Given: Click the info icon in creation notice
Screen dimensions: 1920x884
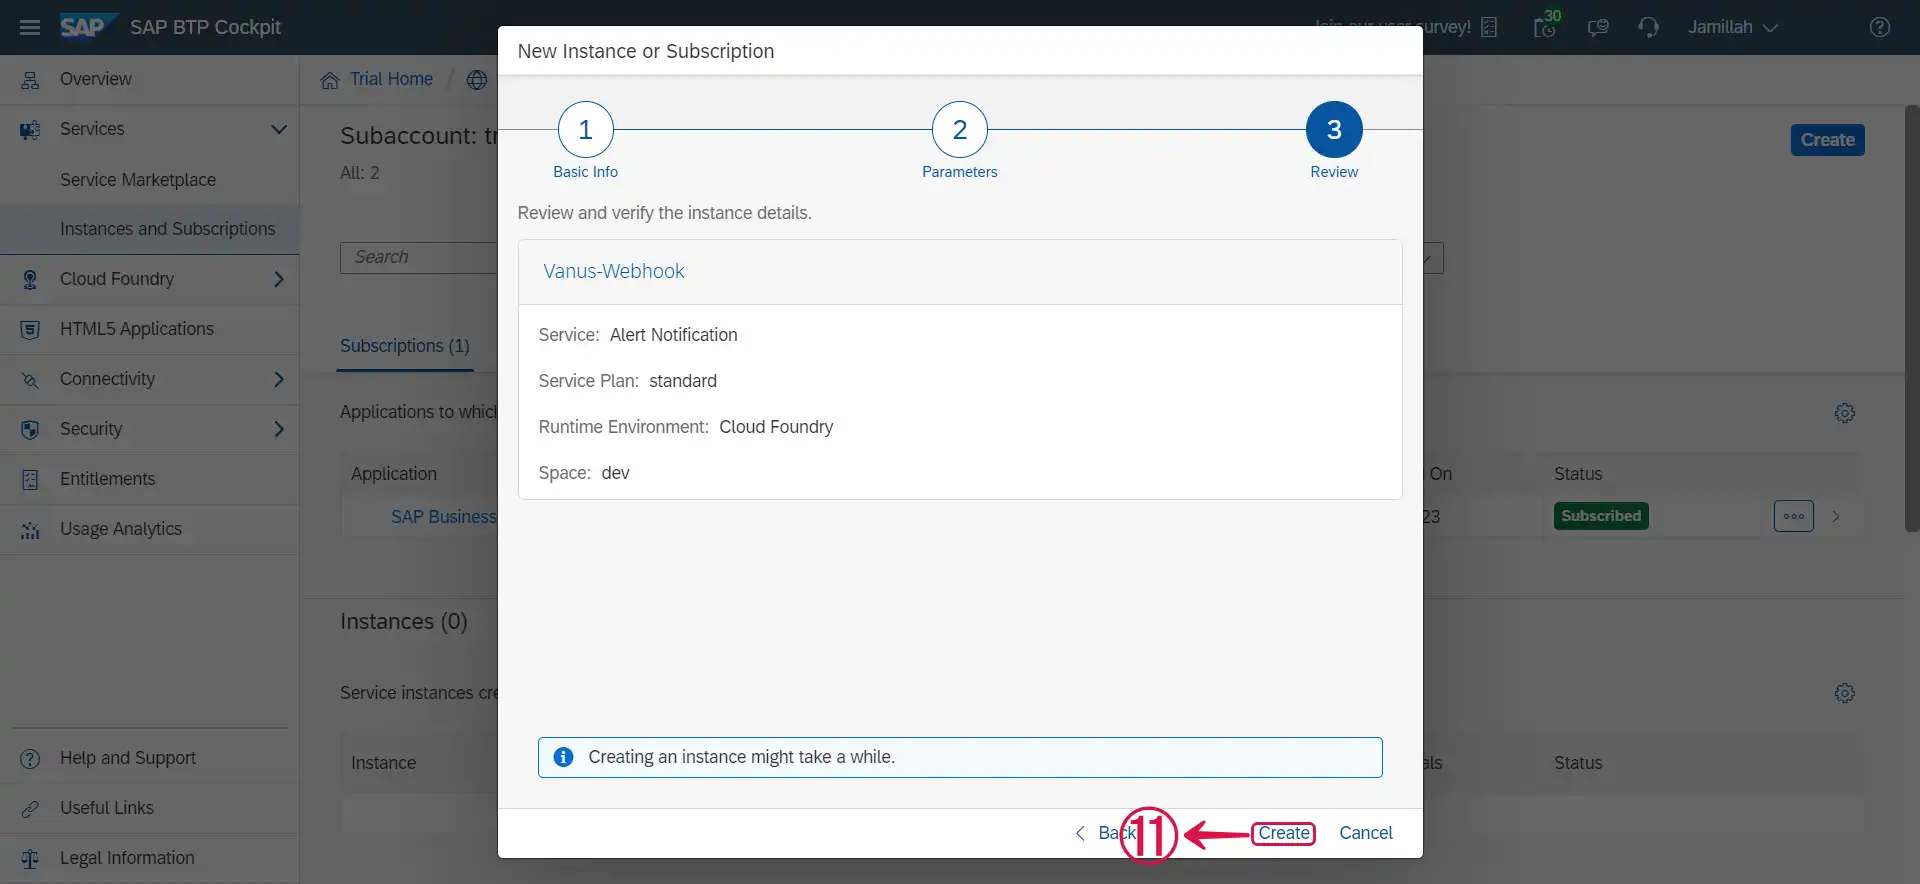Looking at the screenshot, I should pyautogui.click(x=563, y=757).
